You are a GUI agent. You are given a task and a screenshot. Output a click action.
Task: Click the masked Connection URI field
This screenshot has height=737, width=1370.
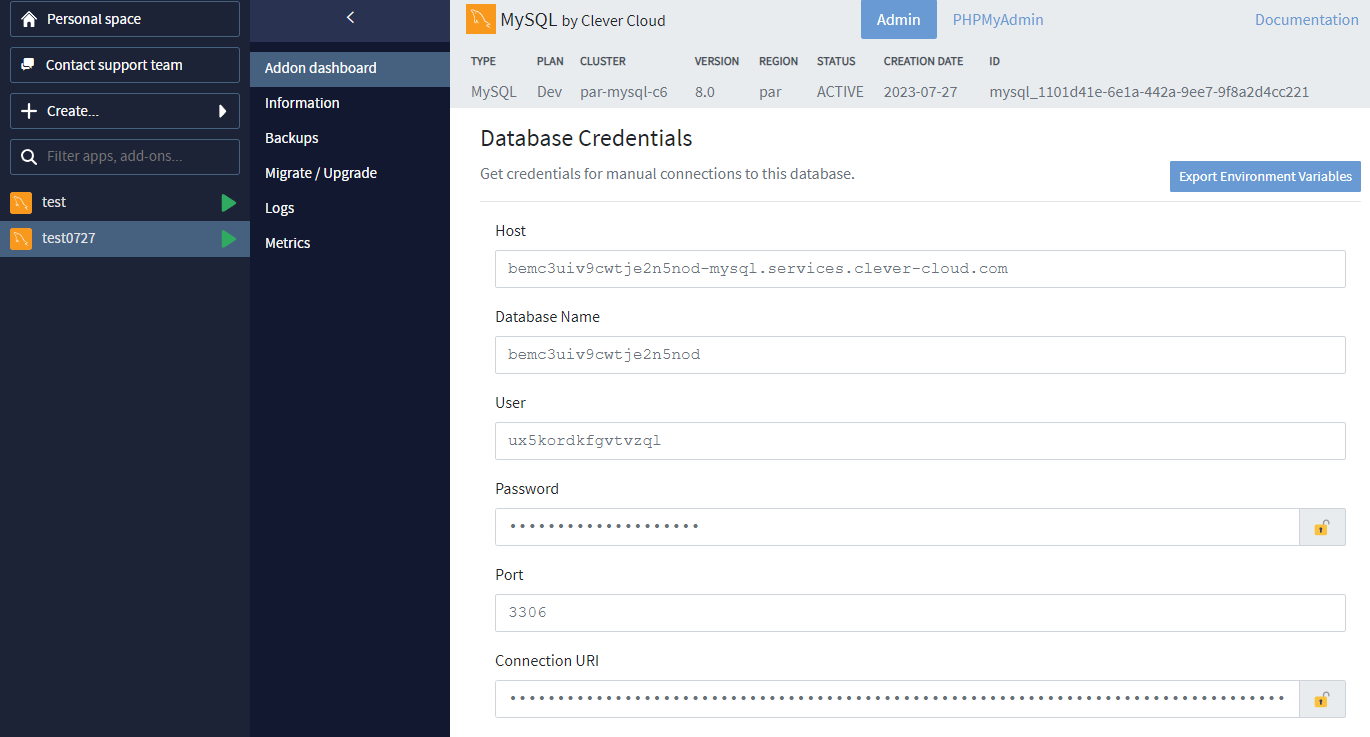(x=897, y=699)
